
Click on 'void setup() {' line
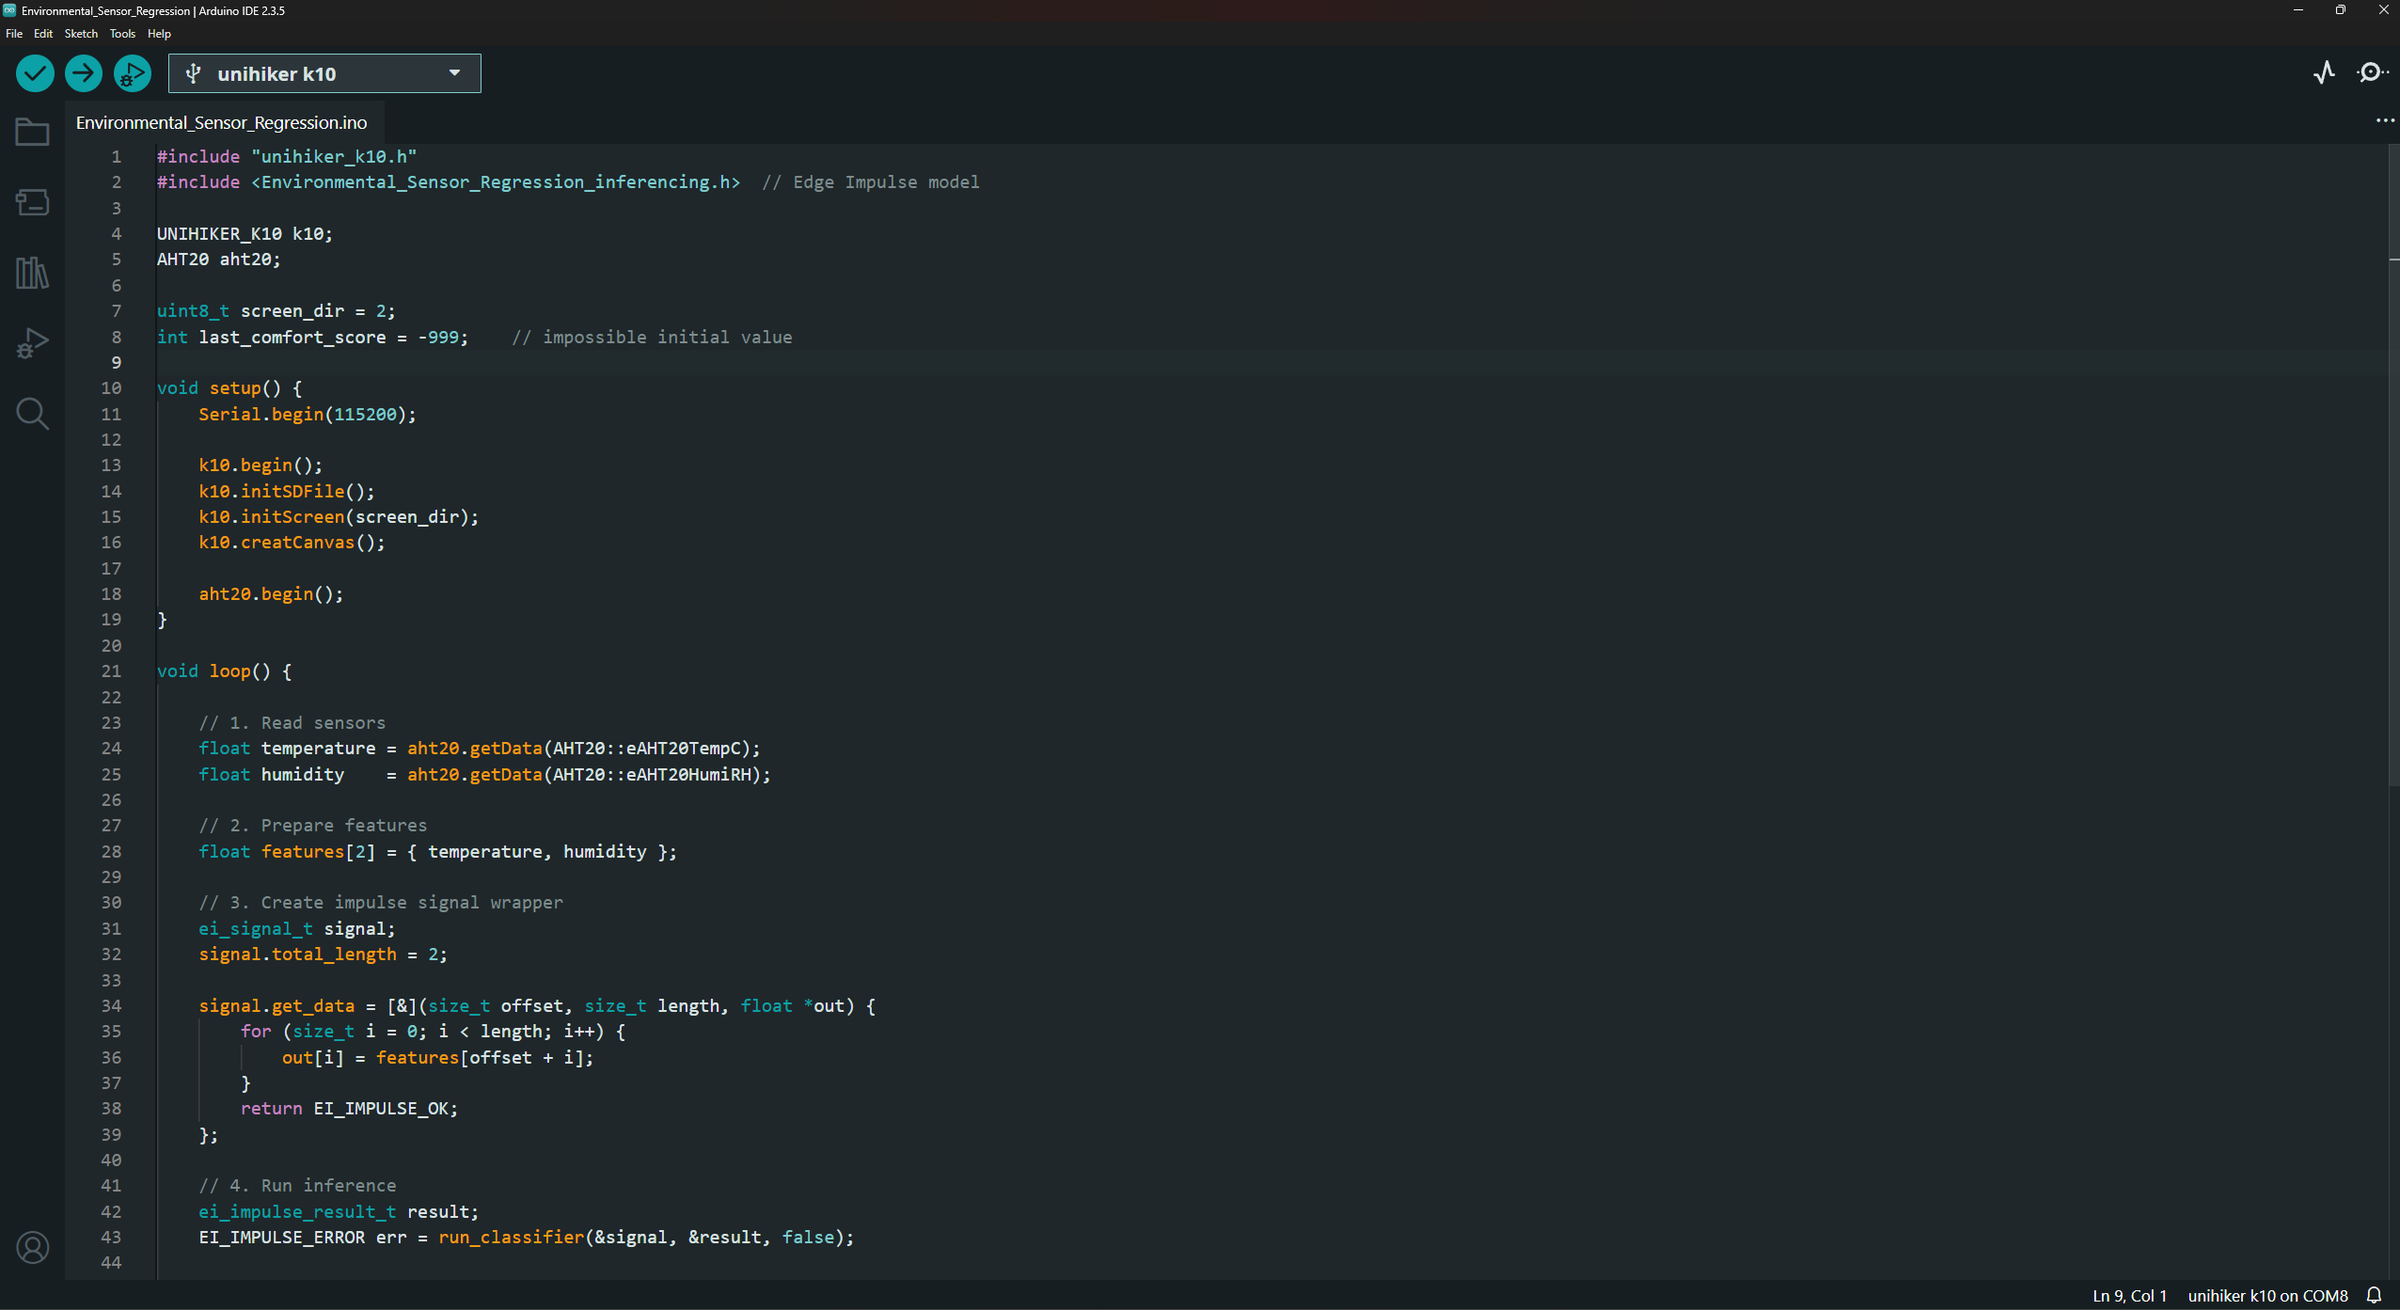(229, 388)
